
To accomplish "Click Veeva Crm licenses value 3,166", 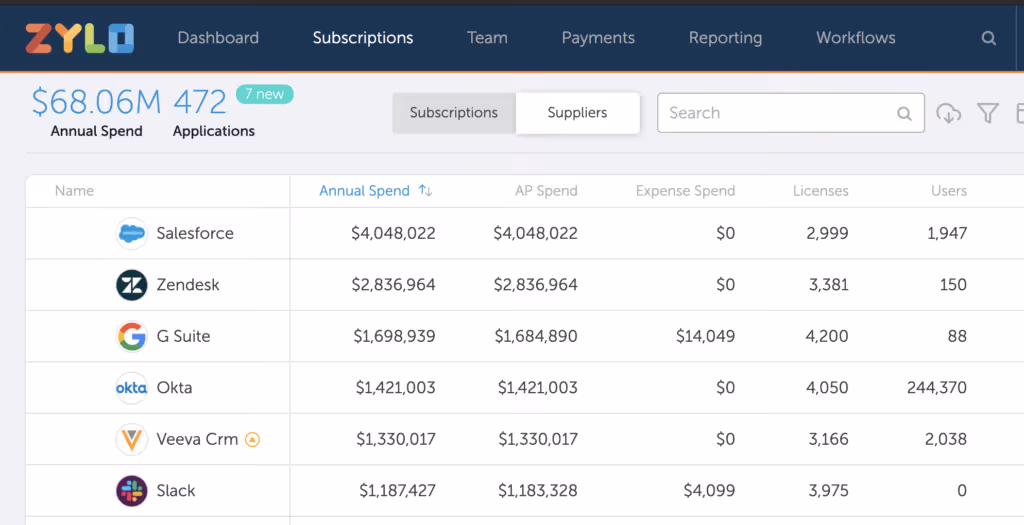I will [x=828, y=439].
